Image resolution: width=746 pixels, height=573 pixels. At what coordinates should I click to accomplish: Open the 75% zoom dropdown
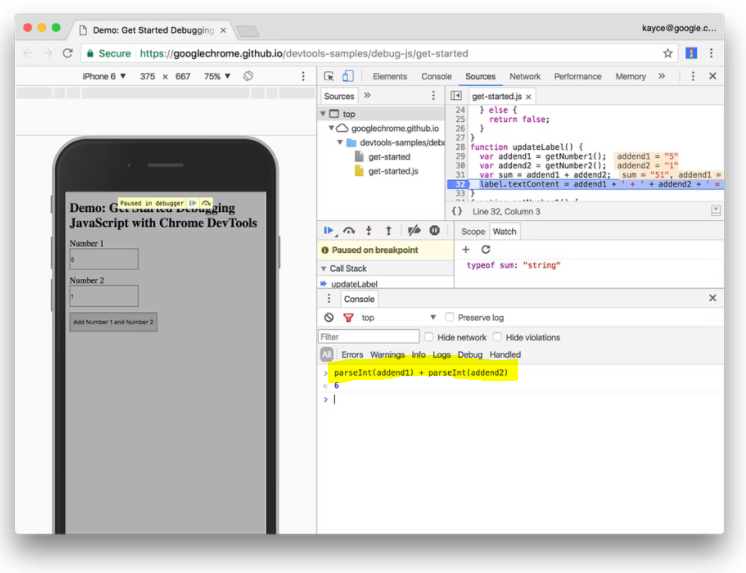pos(217,76)
